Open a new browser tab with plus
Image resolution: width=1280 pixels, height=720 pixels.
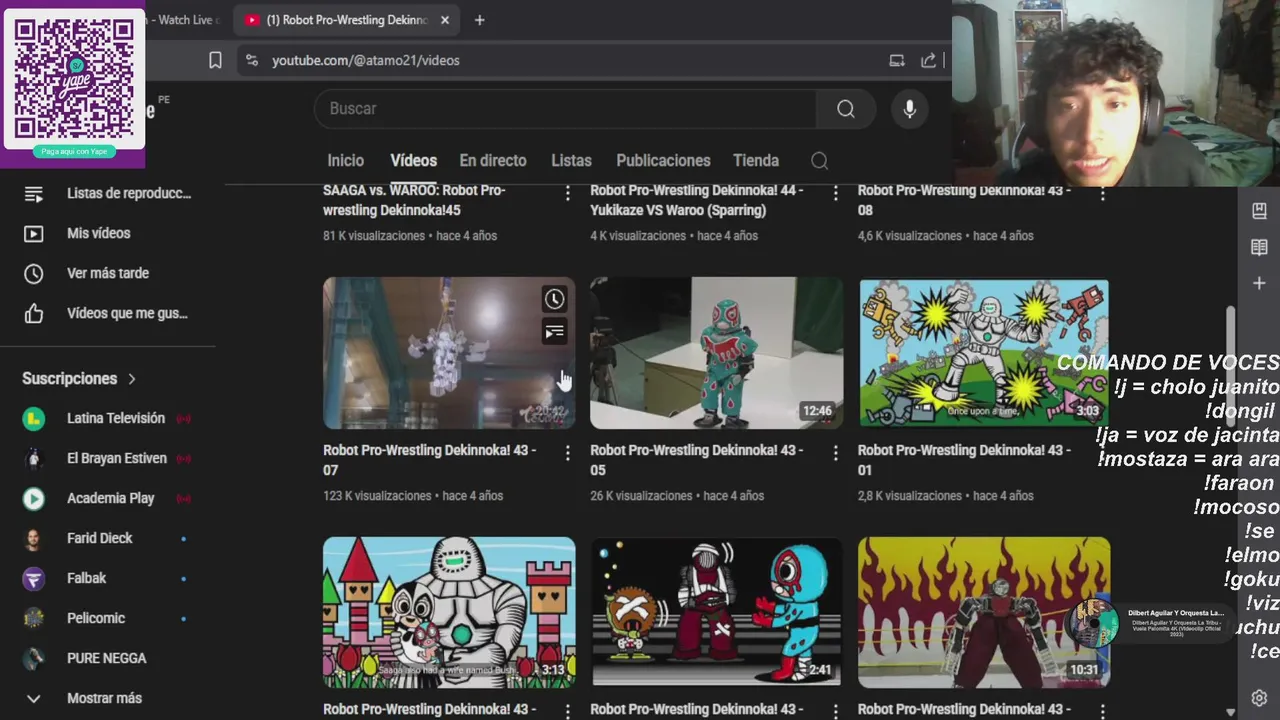click(479, 20)
